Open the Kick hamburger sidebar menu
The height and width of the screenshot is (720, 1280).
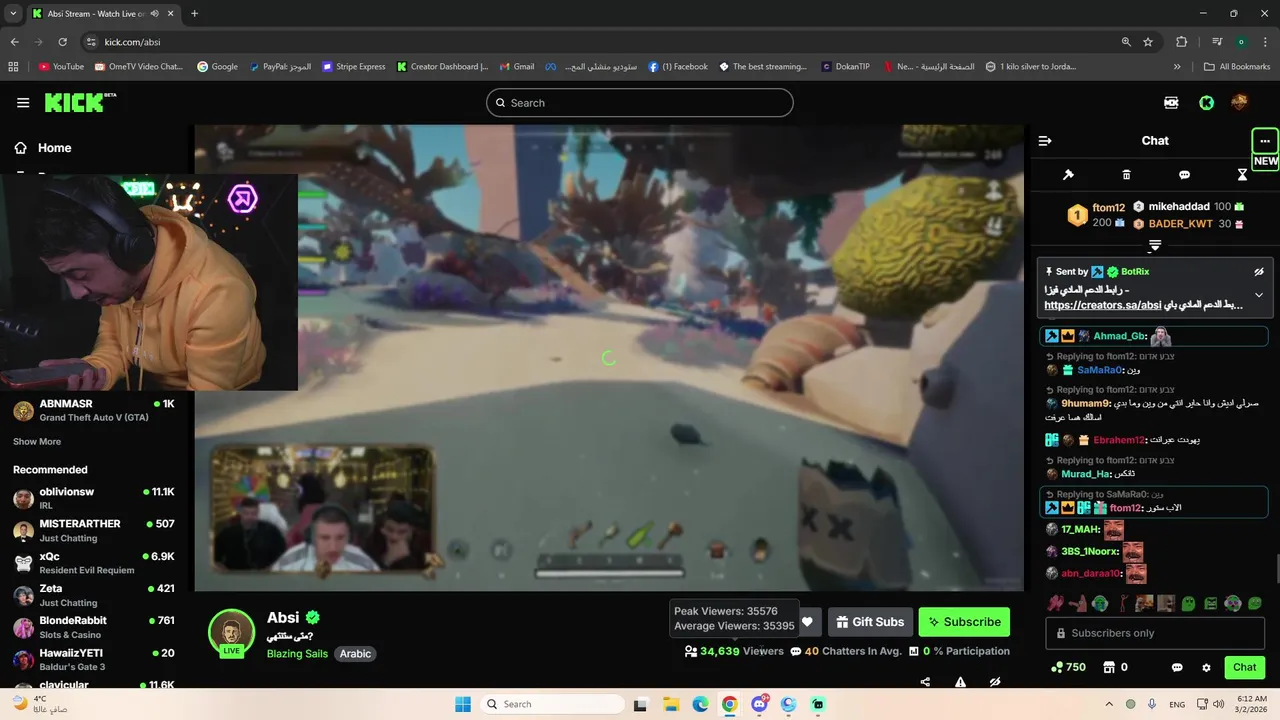[23, 103]
